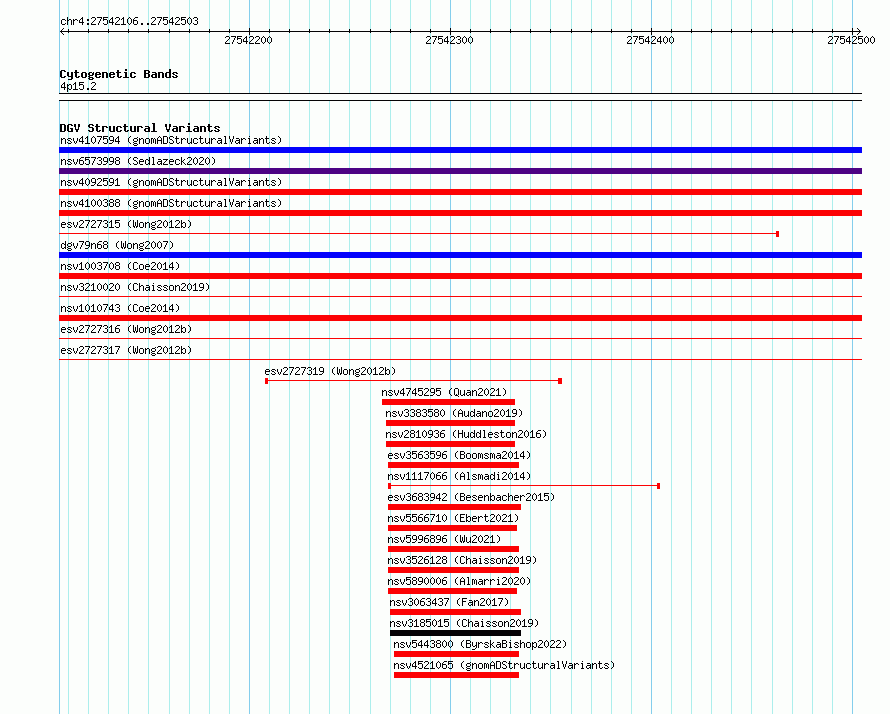
Task: Open the Cytogenetic Bands track title
Action: tap(119, 74)
